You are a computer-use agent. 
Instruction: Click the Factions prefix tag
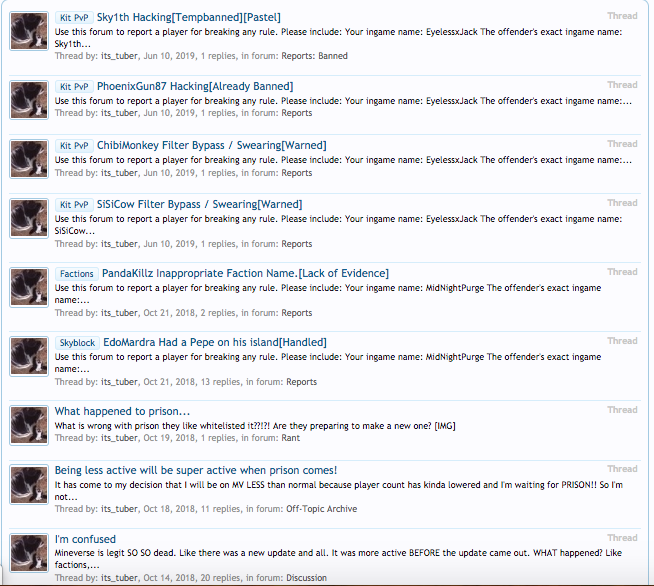[x=77, y=274]
